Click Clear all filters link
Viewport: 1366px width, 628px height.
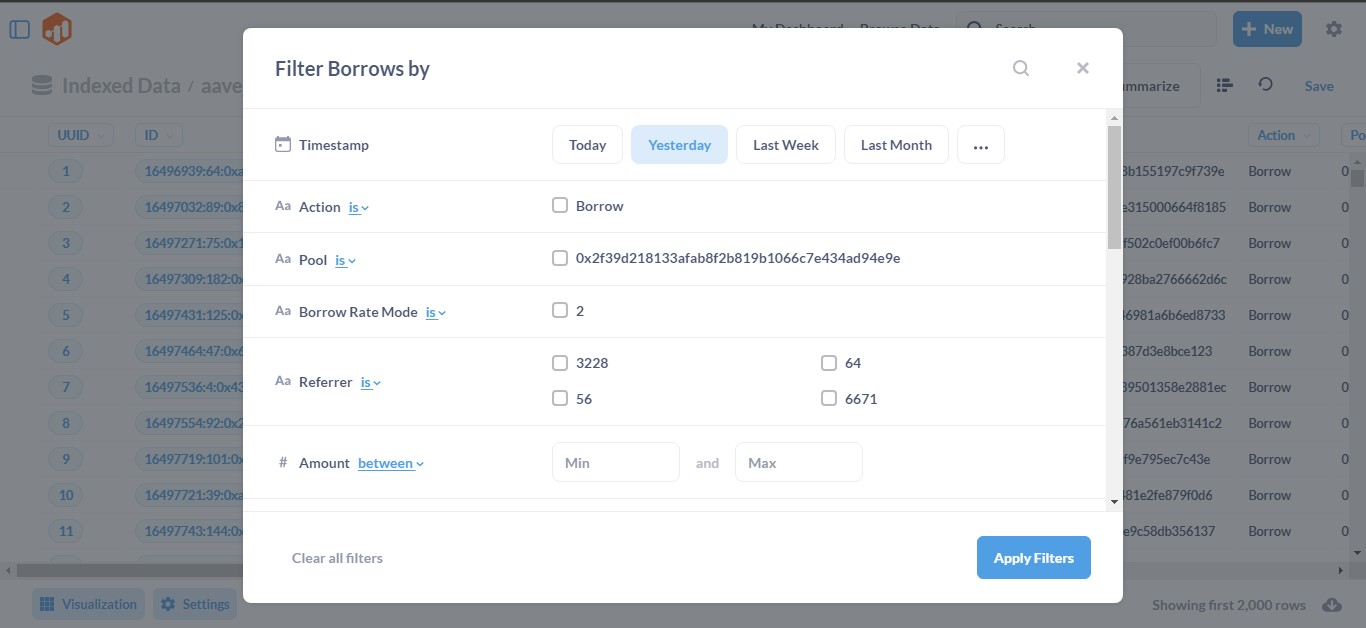[x=337, y=558]
